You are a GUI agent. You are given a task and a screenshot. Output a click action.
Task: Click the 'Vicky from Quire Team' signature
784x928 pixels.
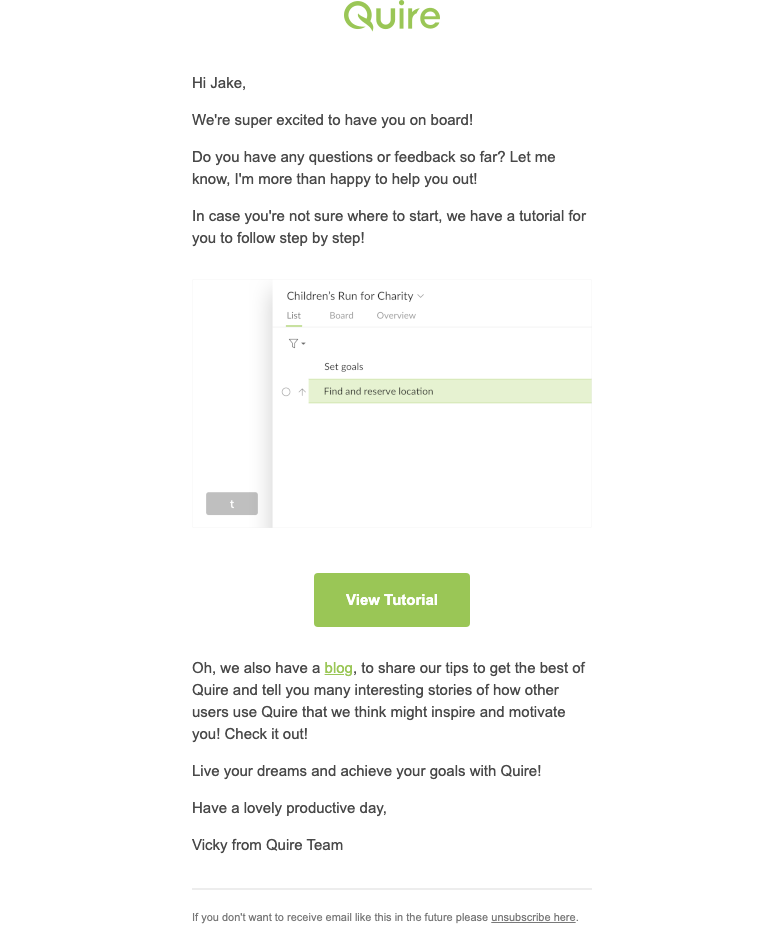coord(267,845)
